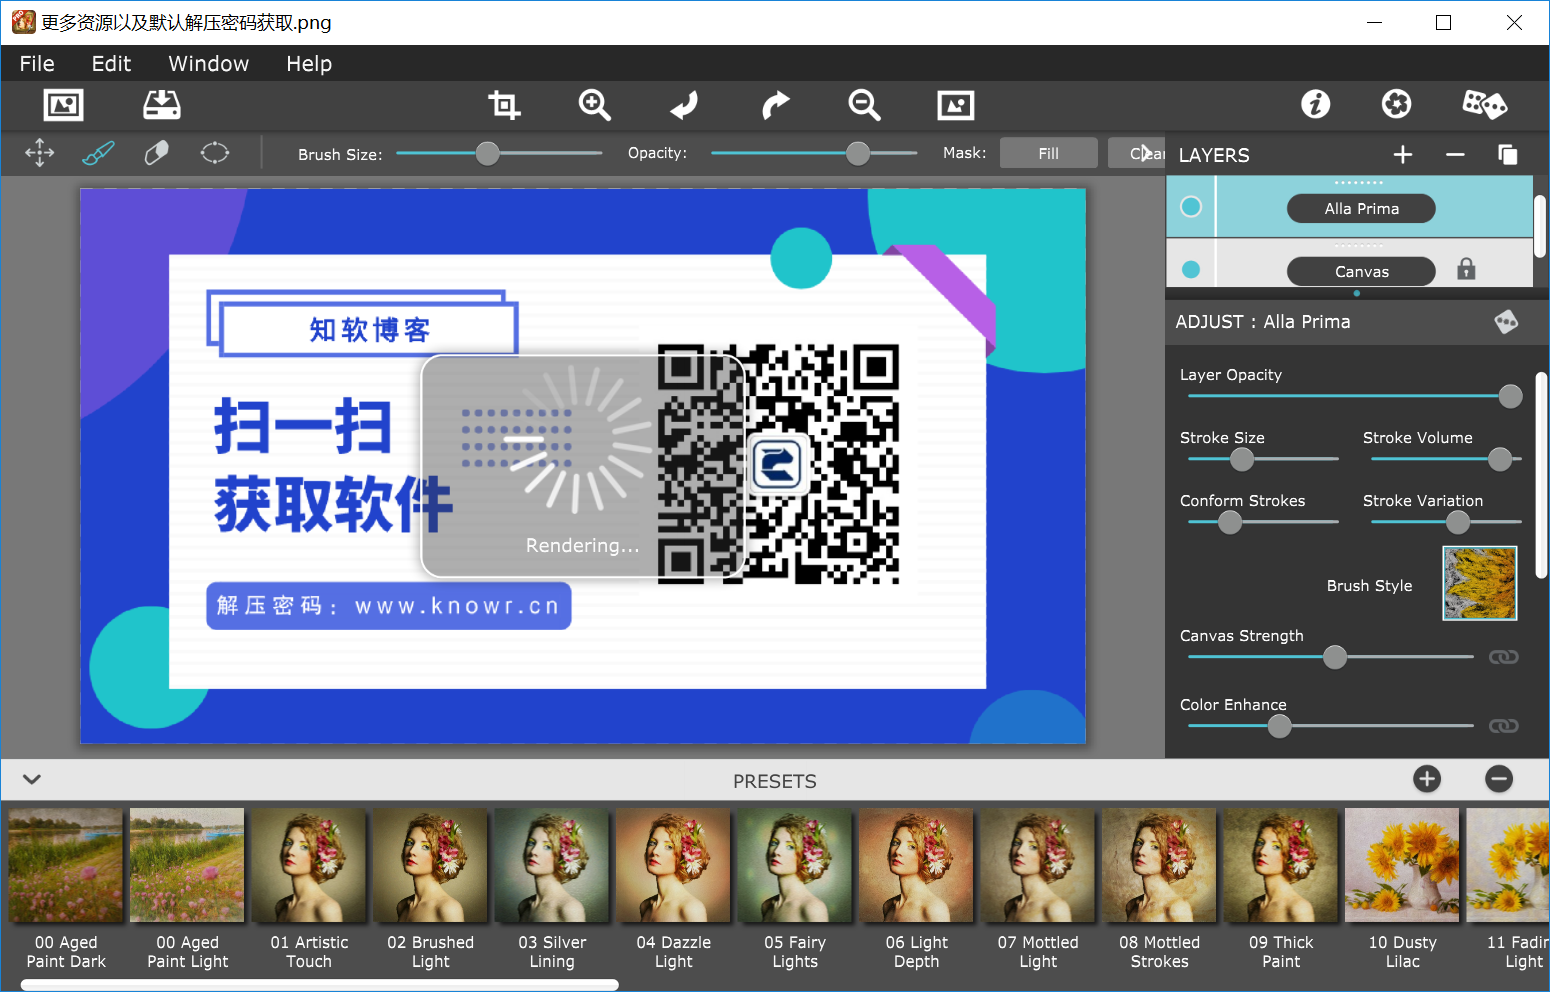
Task: Adjust the Stroke Volume slider
Action: (1446, 459)
